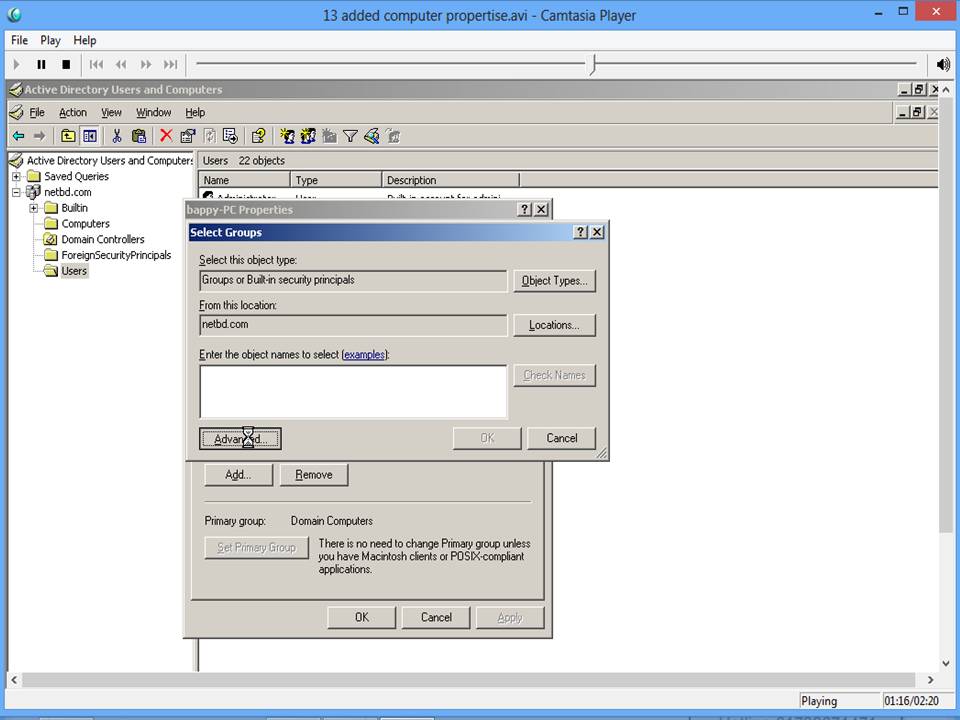Expand the Builtin tree node
This screenshot has width=960, height=720.
[x=34, y=208]
